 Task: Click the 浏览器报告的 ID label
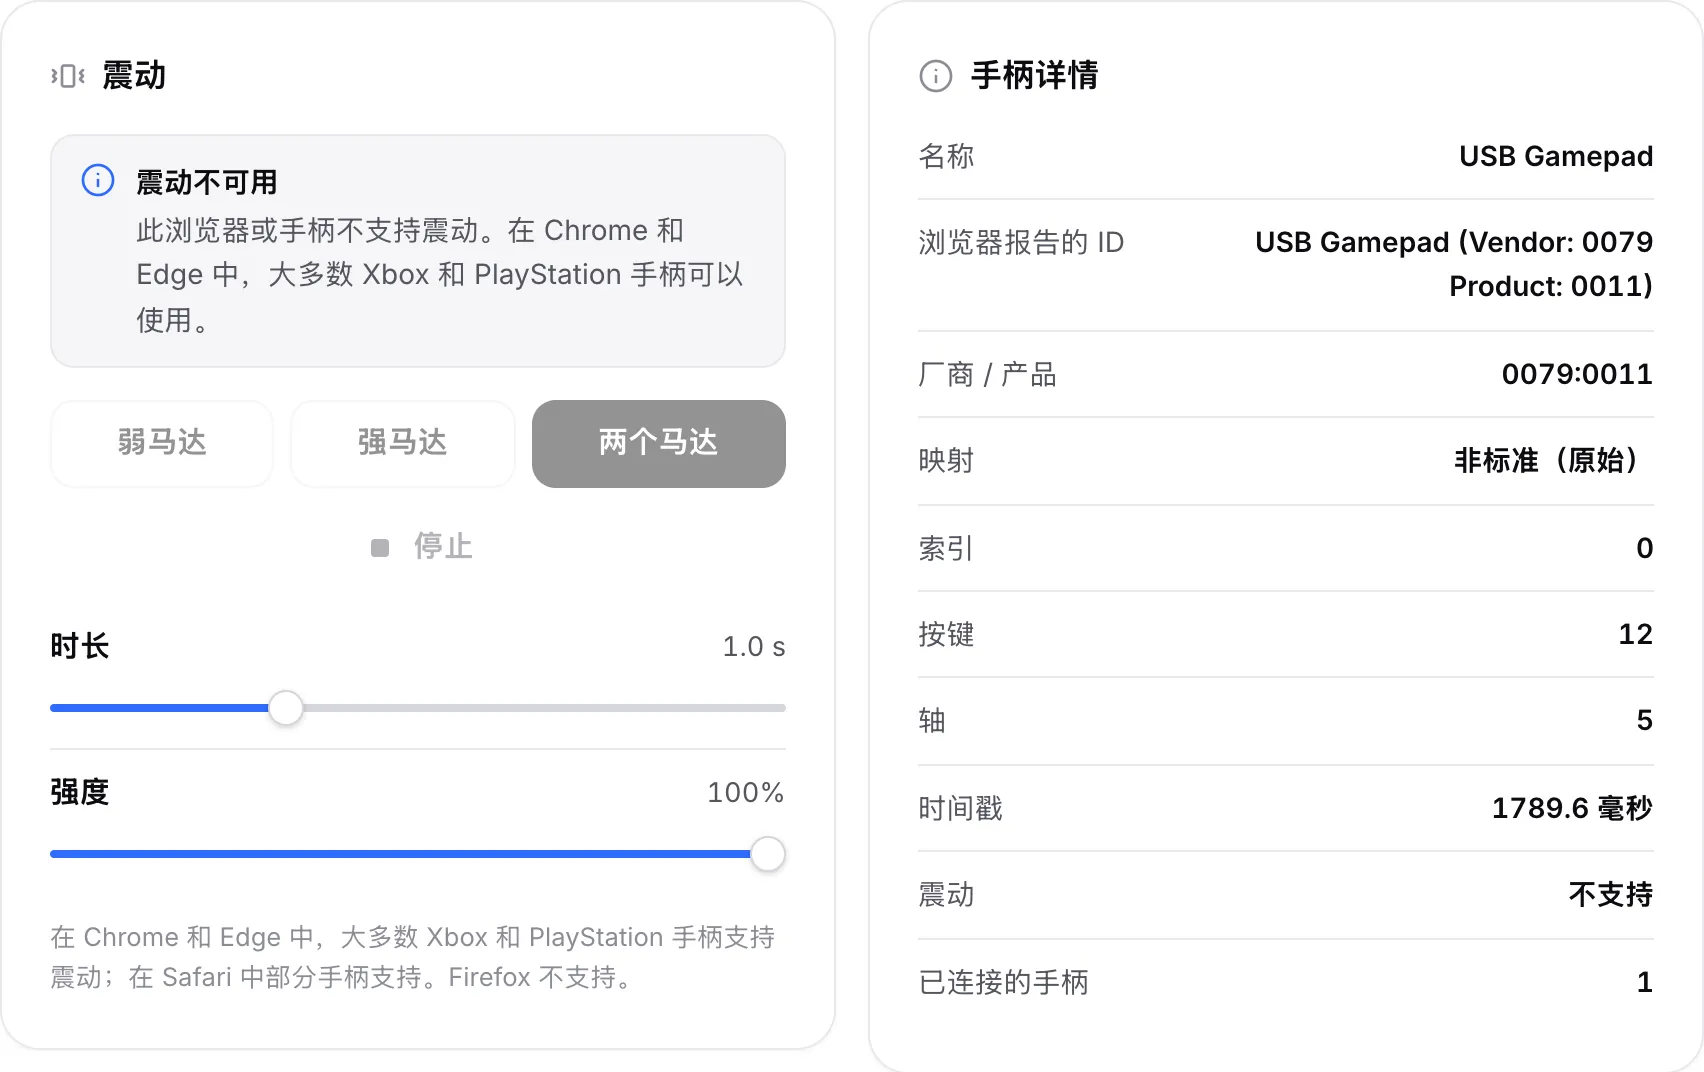(x=1021, y=242)
